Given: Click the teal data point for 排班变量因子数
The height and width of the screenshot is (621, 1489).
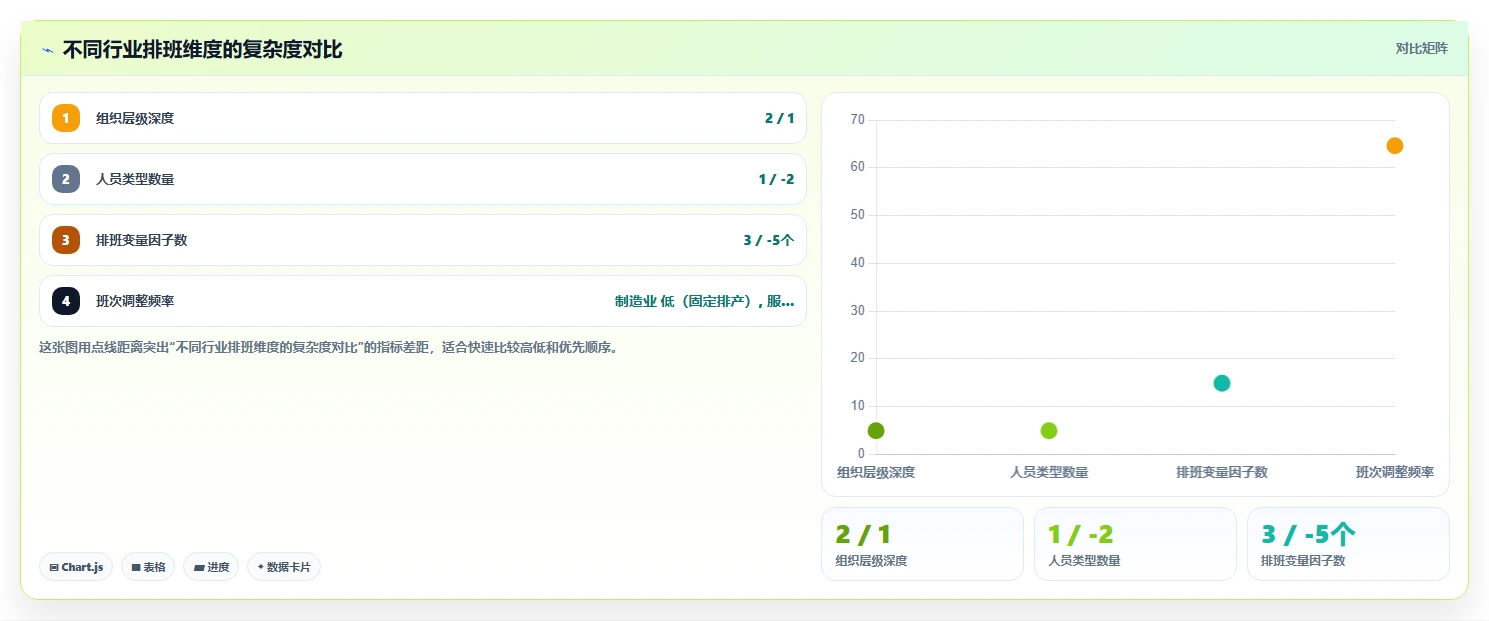Looking at the screenshot, I should 1222,383.
